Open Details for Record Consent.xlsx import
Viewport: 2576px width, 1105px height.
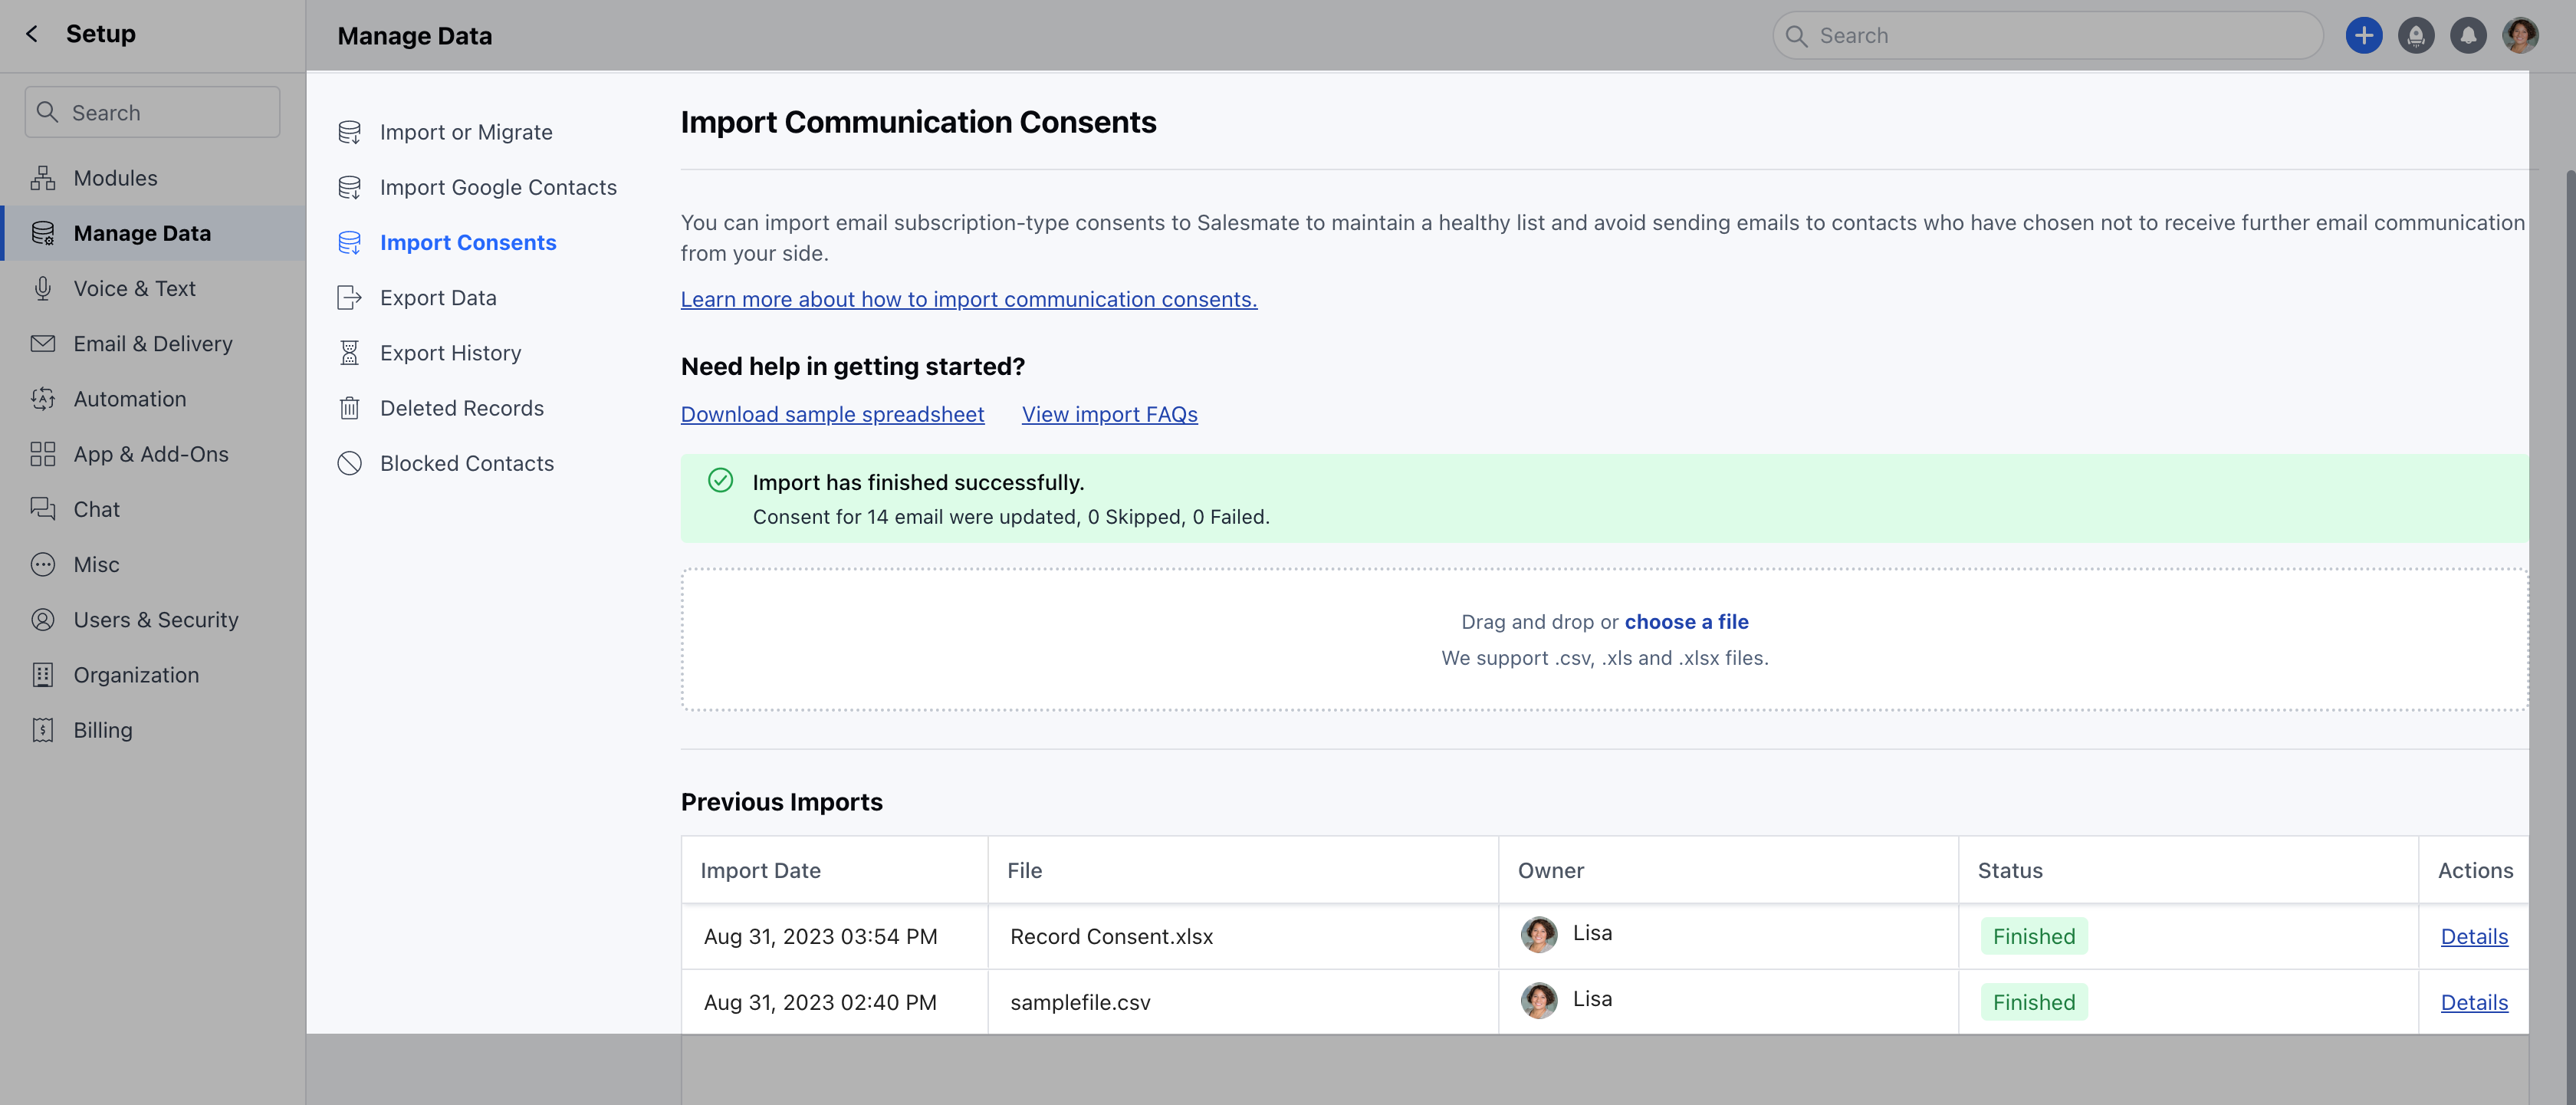coord(2474,936)
